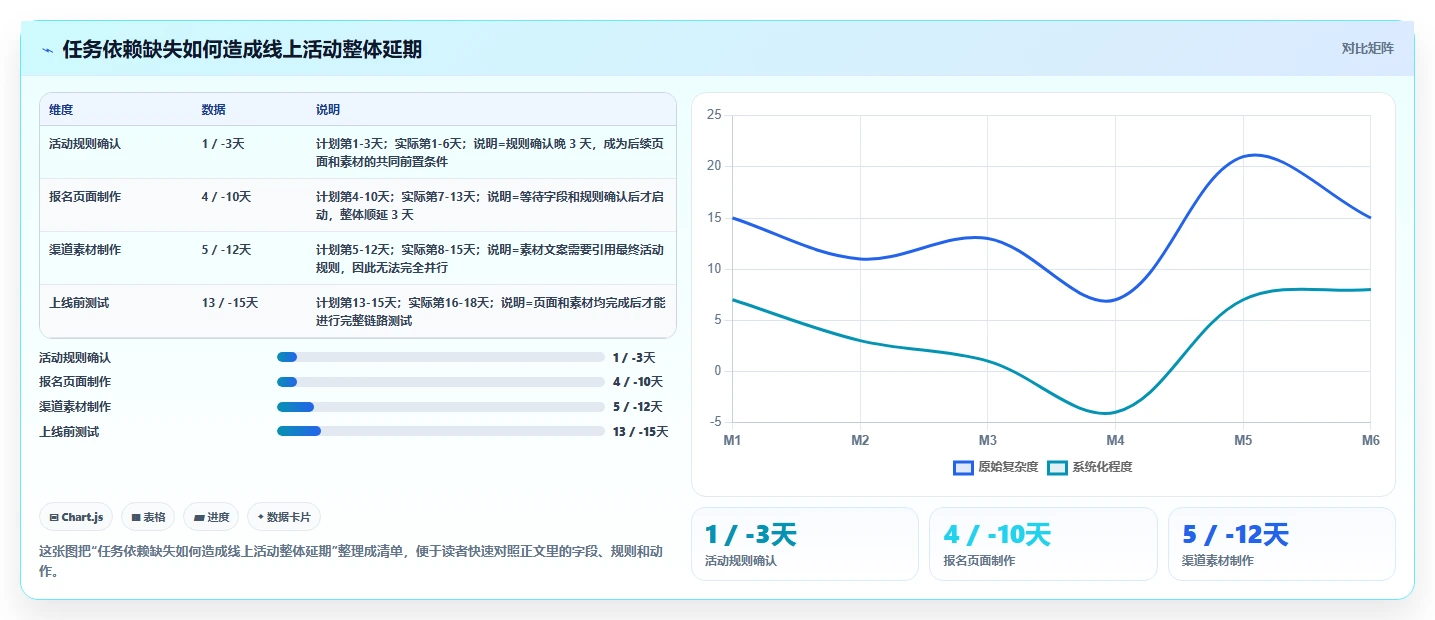
Task: Open the 4 / -10天 报名页面制作 data card
Action: point(1043,544)
